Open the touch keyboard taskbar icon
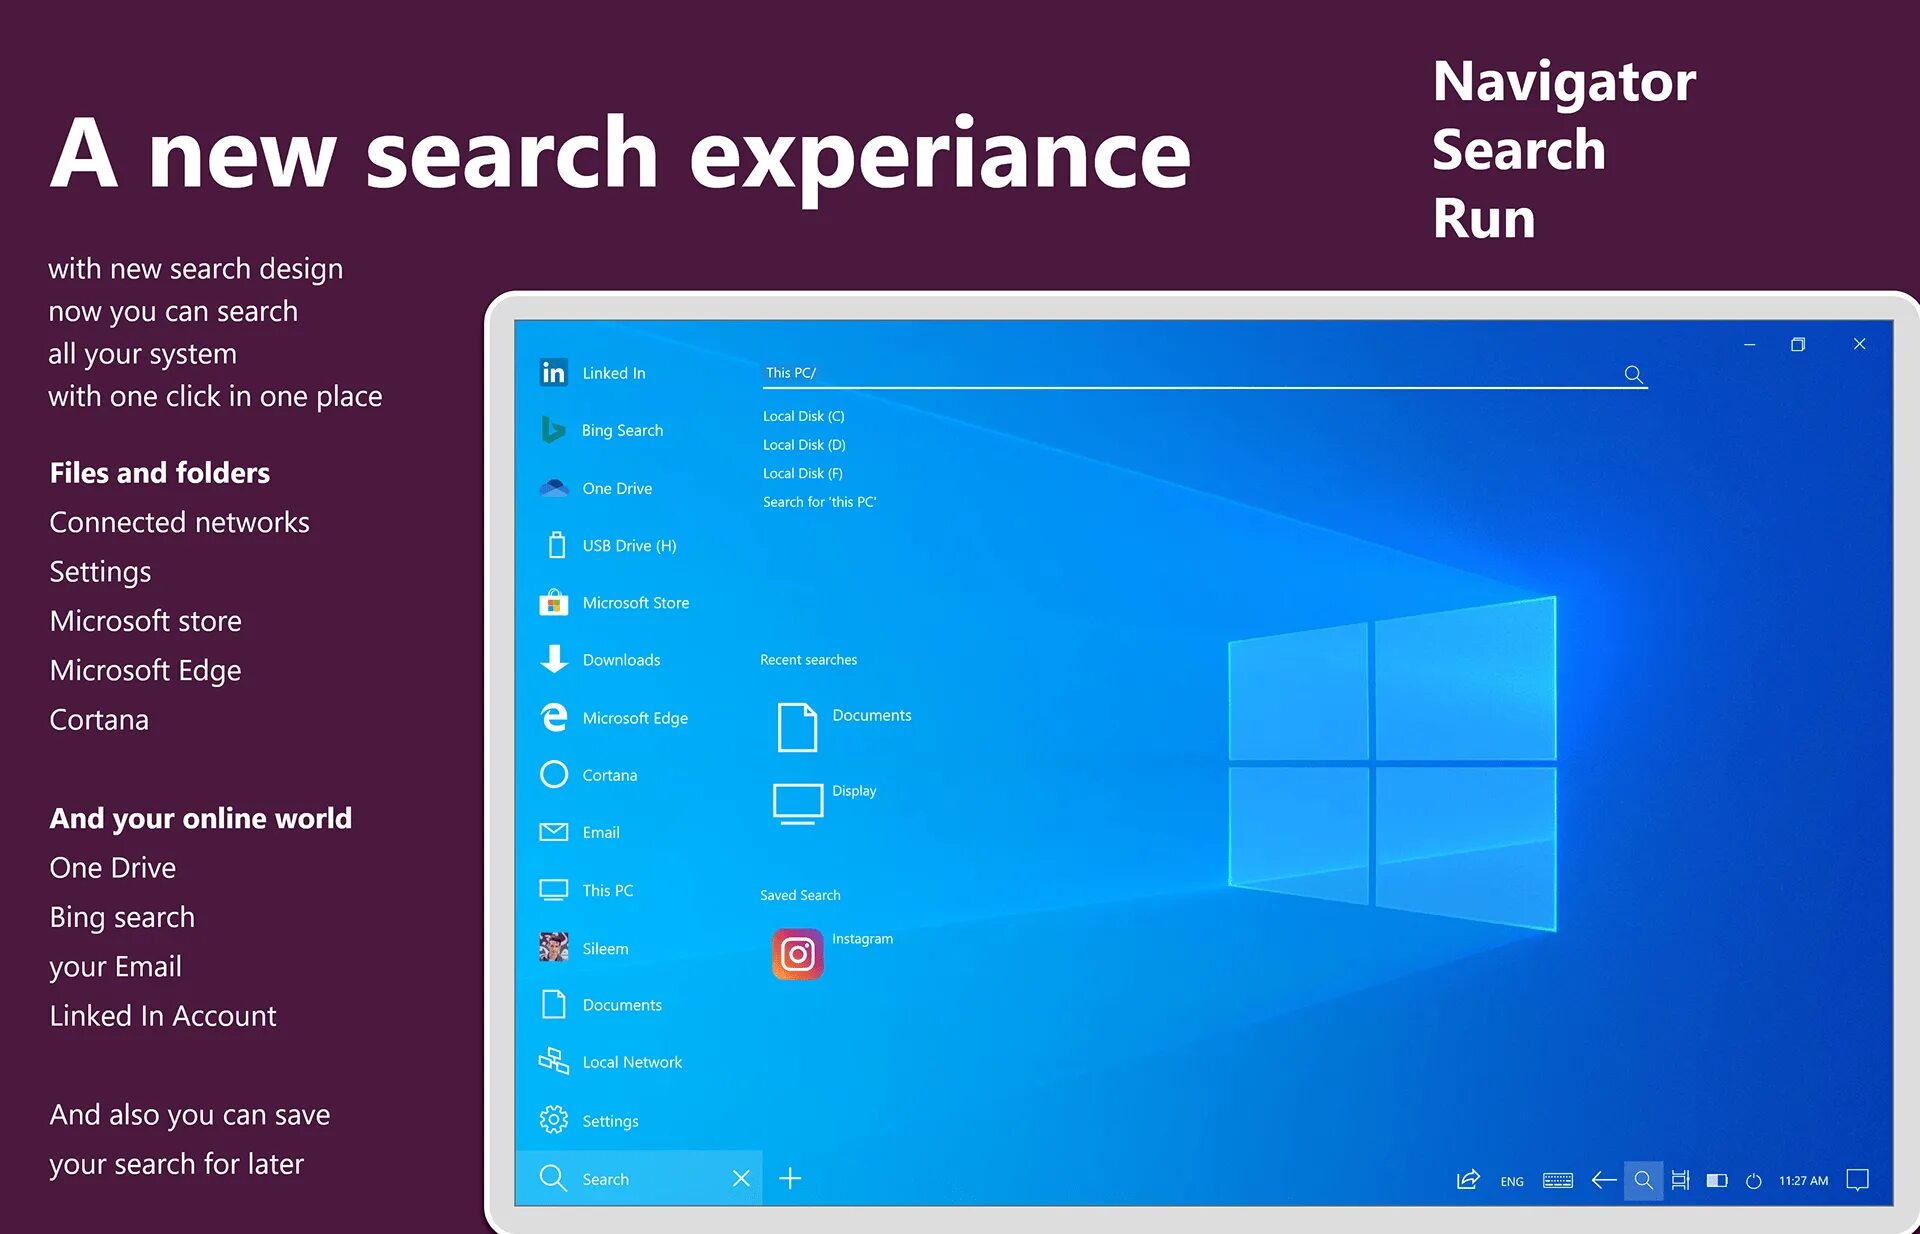 (1557, 1180)
